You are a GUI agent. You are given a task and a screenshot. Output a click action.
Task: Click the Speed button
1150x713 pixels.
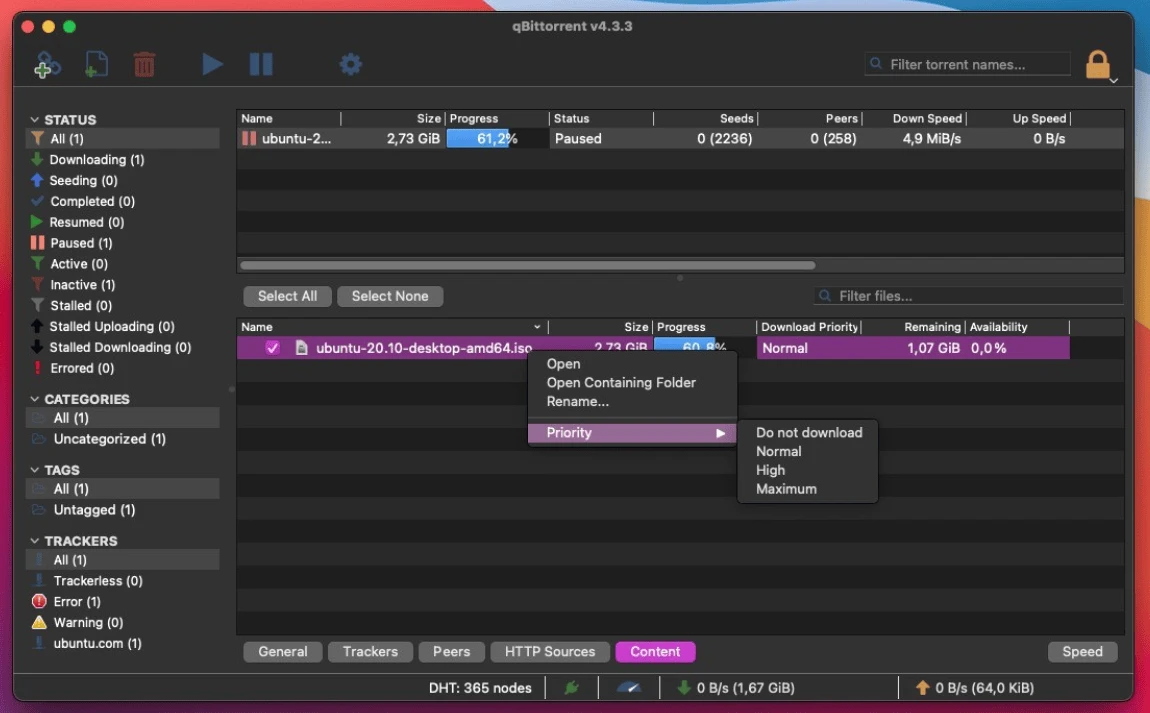(x=1082, y=652)
